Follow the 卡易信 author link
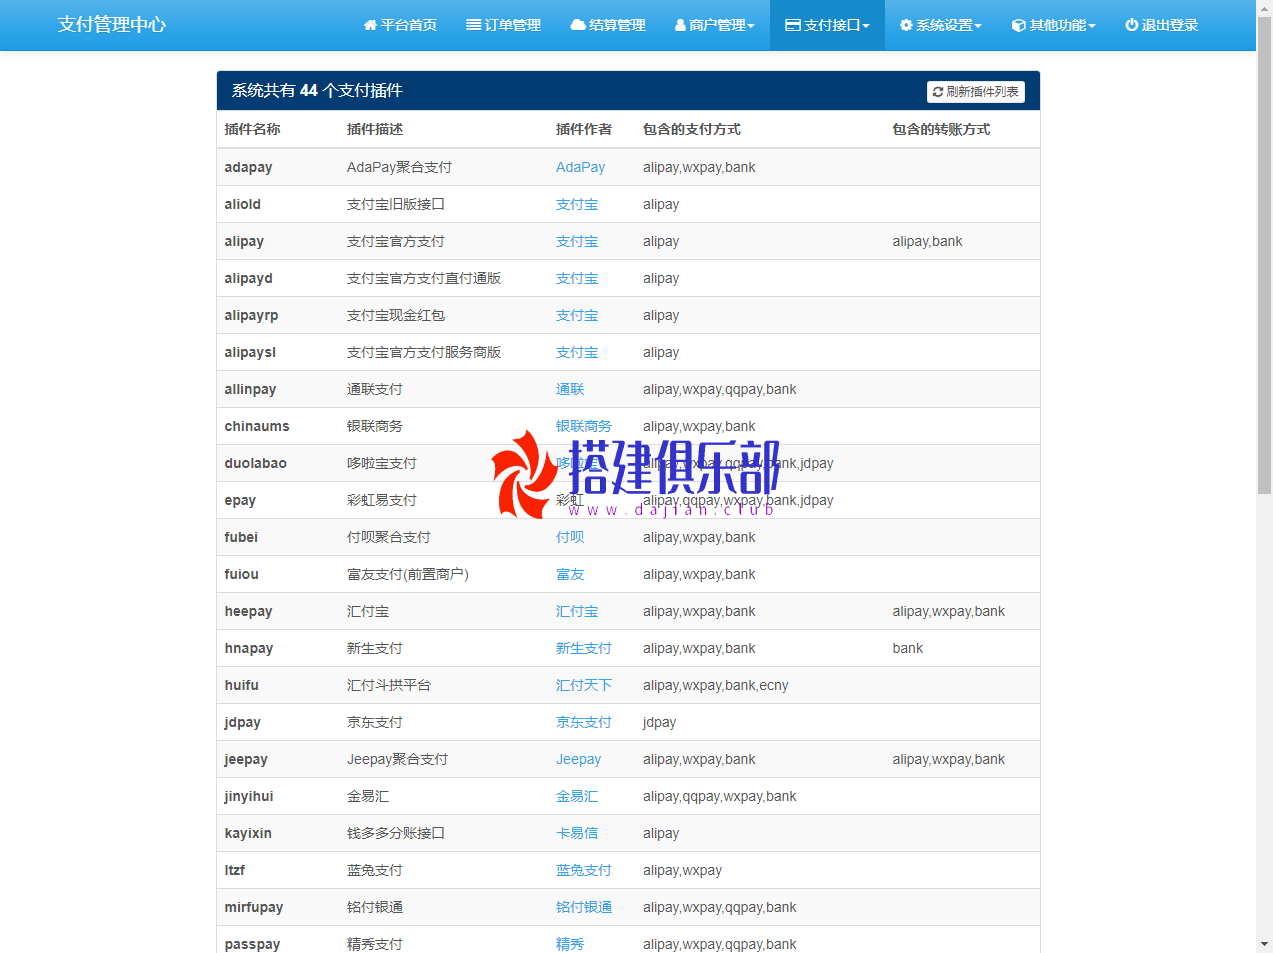Image resolution: width=1273 pixels, height=953 pixels. (577, 833)
